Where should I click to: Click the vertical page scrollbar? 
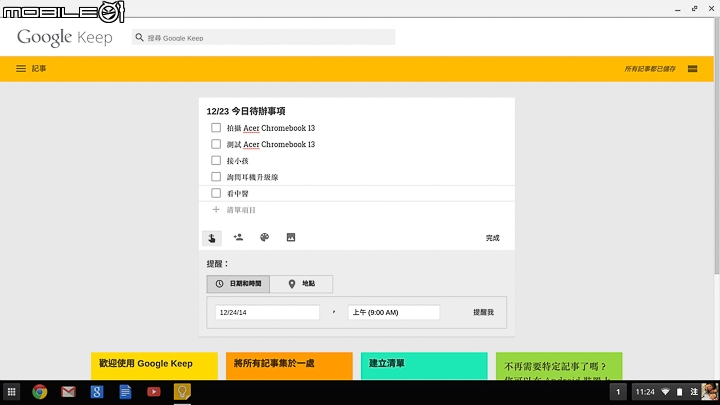(717, 147)
